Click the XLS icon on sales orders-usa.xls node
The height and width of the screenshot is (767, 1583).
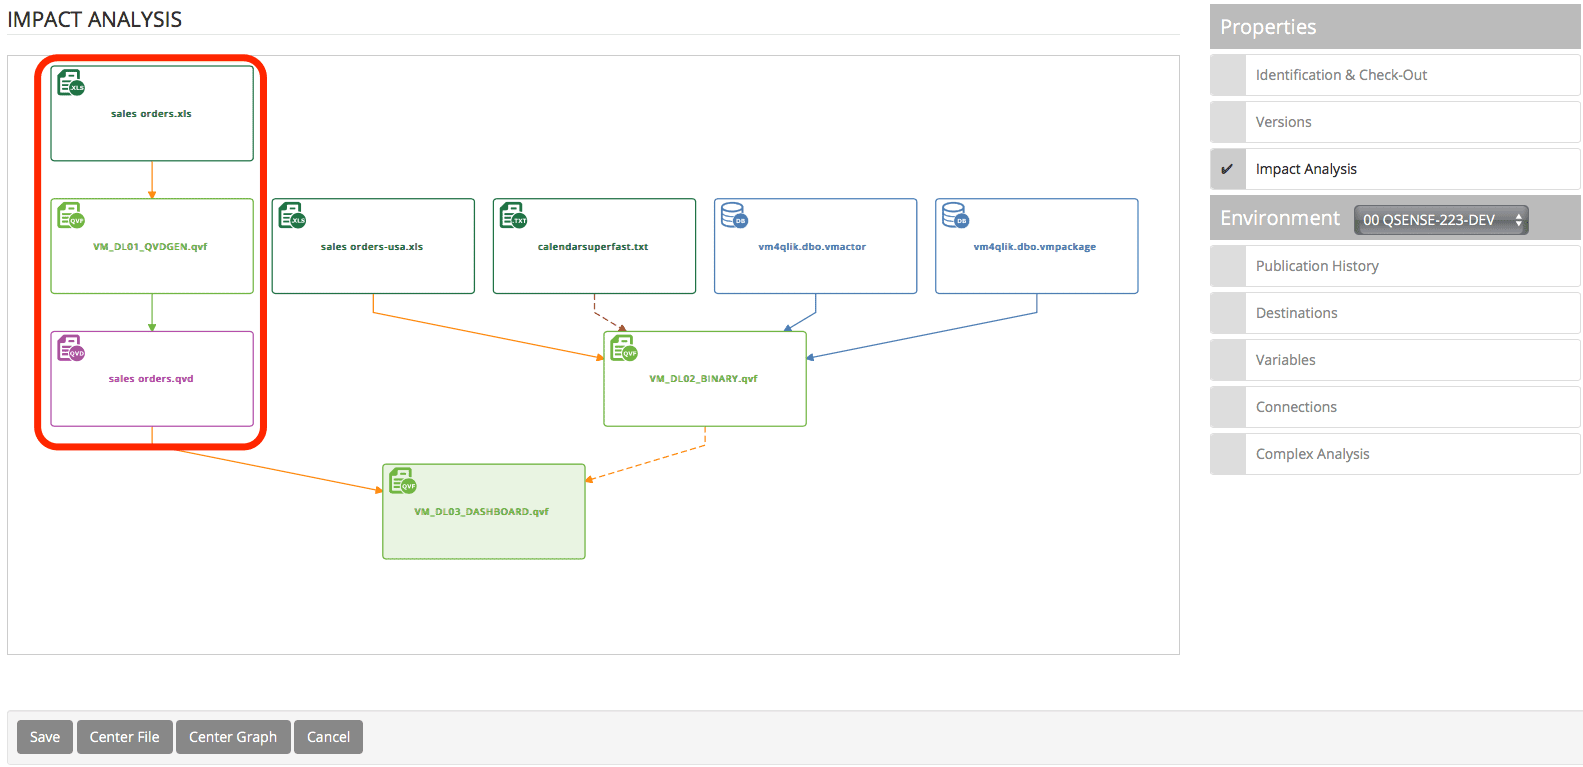[291, 216]
